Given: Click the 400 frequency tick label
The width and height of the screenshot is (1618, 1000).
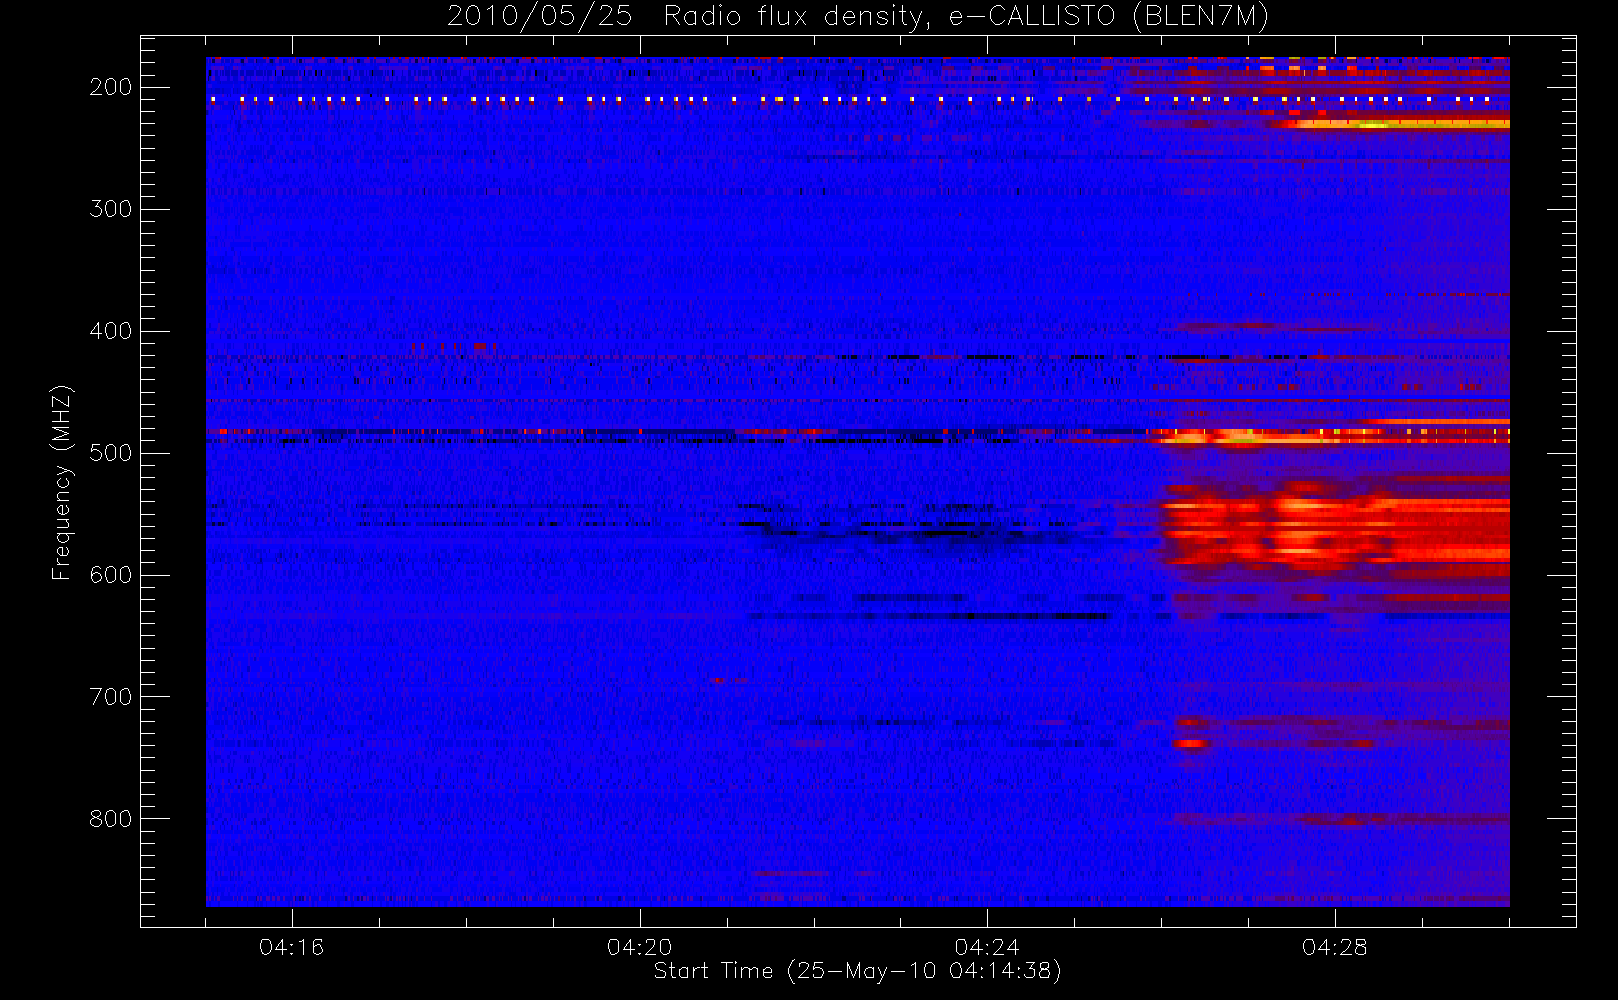Looking at the screenshot, I should (x=110, y=331).
